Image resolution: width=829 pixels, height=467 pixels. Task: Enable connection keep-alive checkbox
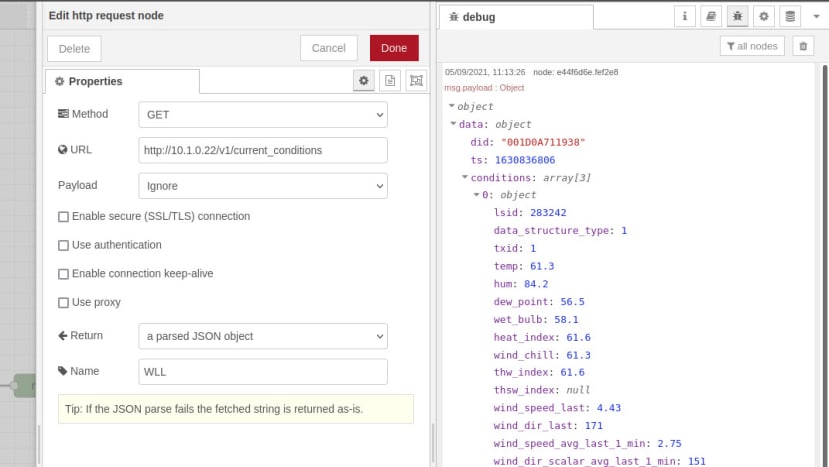pos(63,274)
